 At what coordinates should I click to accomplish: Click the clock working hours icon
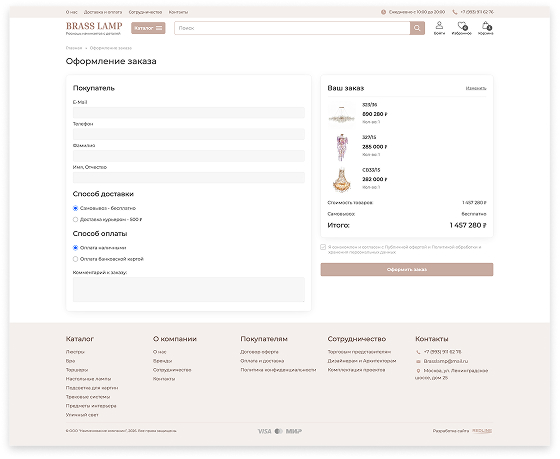(383, 12)
